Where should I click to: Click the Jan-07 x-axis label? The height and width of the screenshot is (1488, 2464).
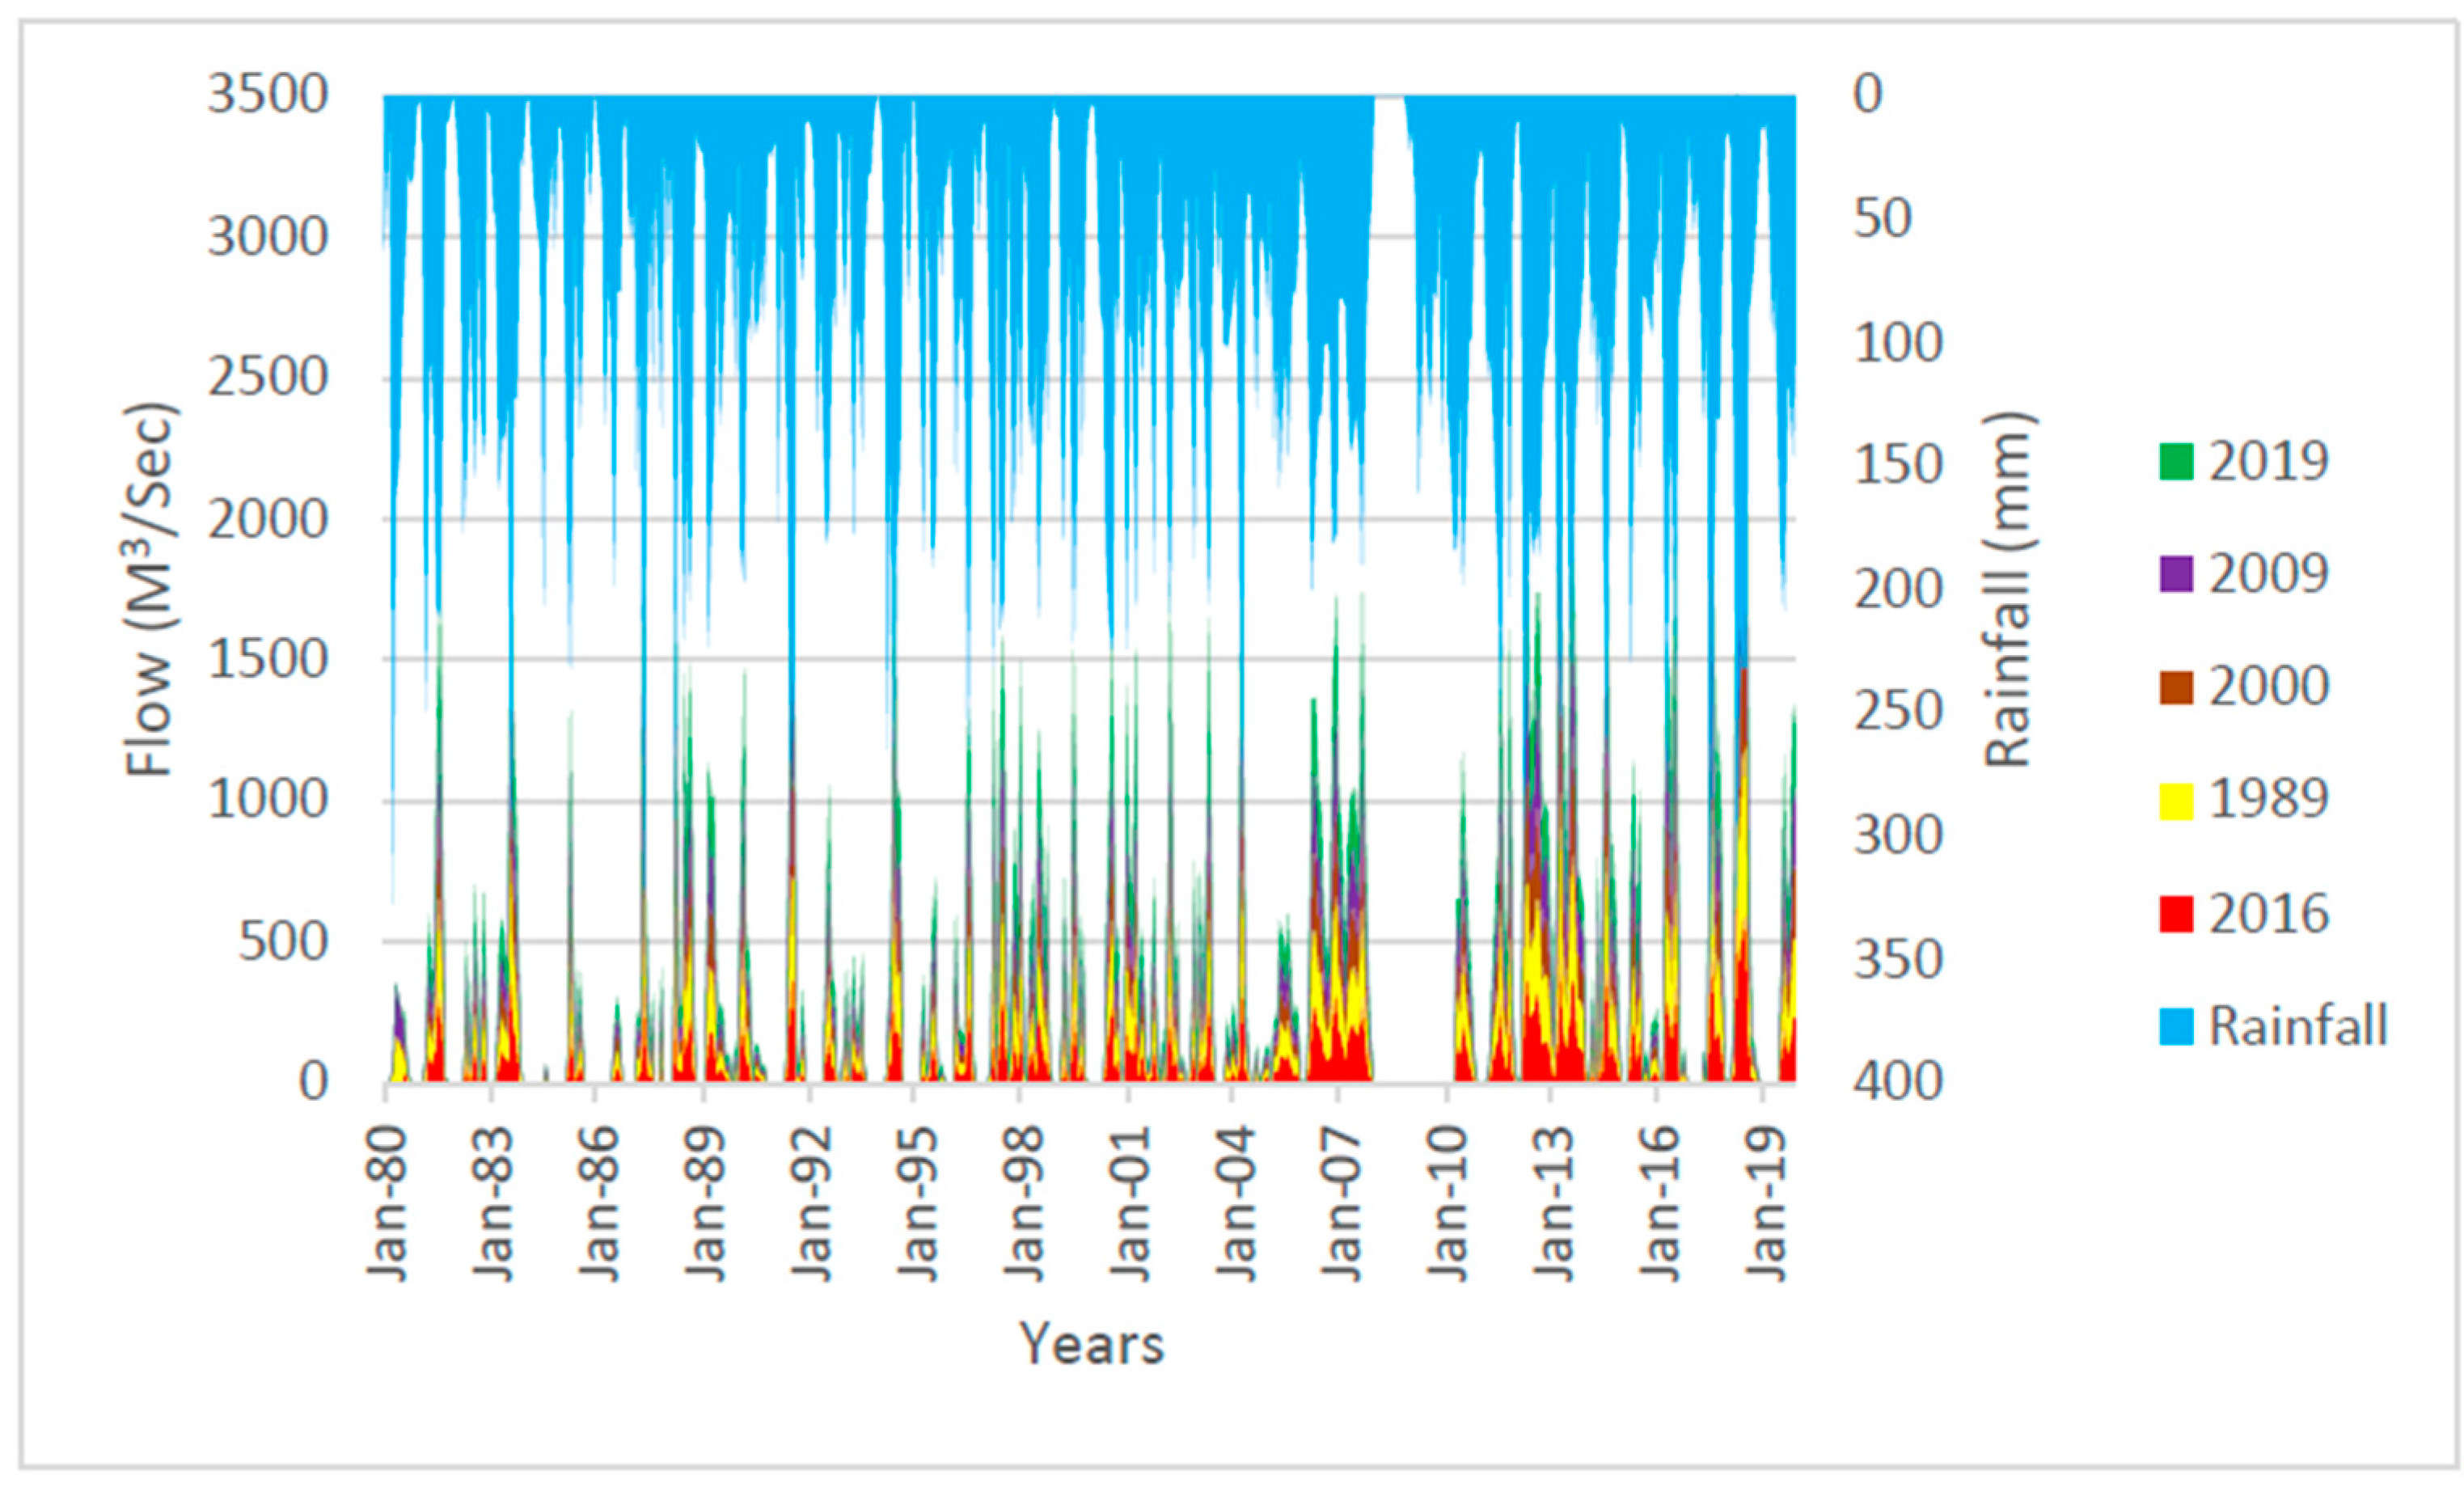point(1340,1203)
